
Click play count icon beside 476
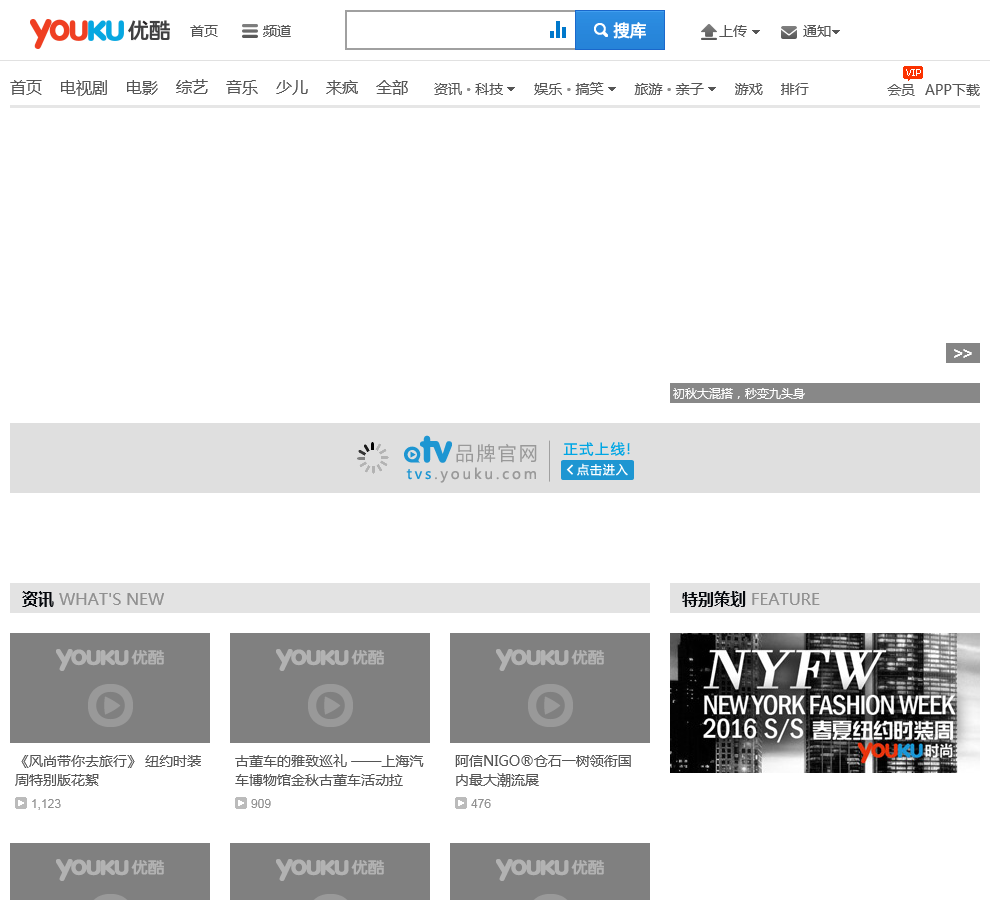click(x=461, y=803)
